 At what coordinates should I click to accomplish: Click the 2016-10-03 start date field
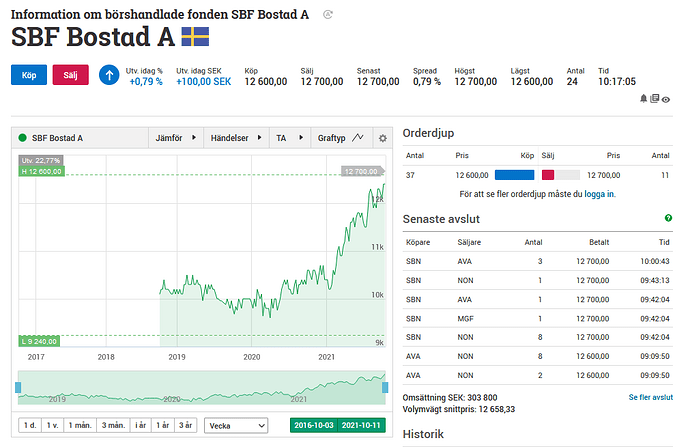click(x=314, y=425)
